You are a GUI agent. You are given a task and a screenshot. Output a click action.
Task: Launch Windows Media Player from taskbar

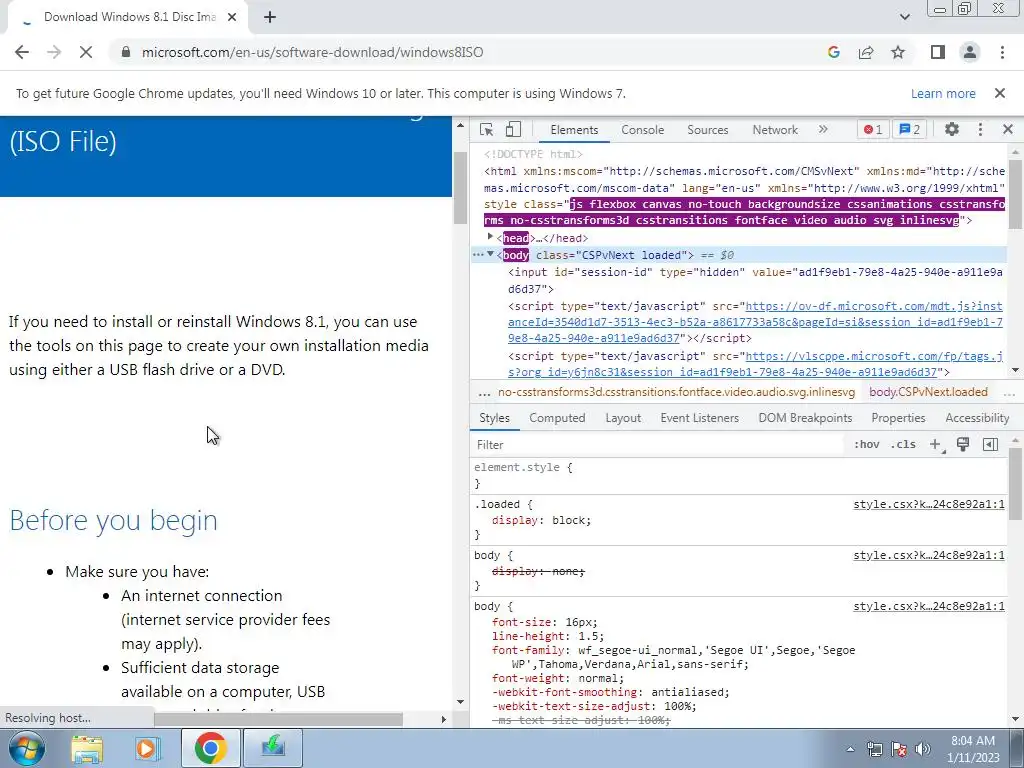click(x=147, y=748)
